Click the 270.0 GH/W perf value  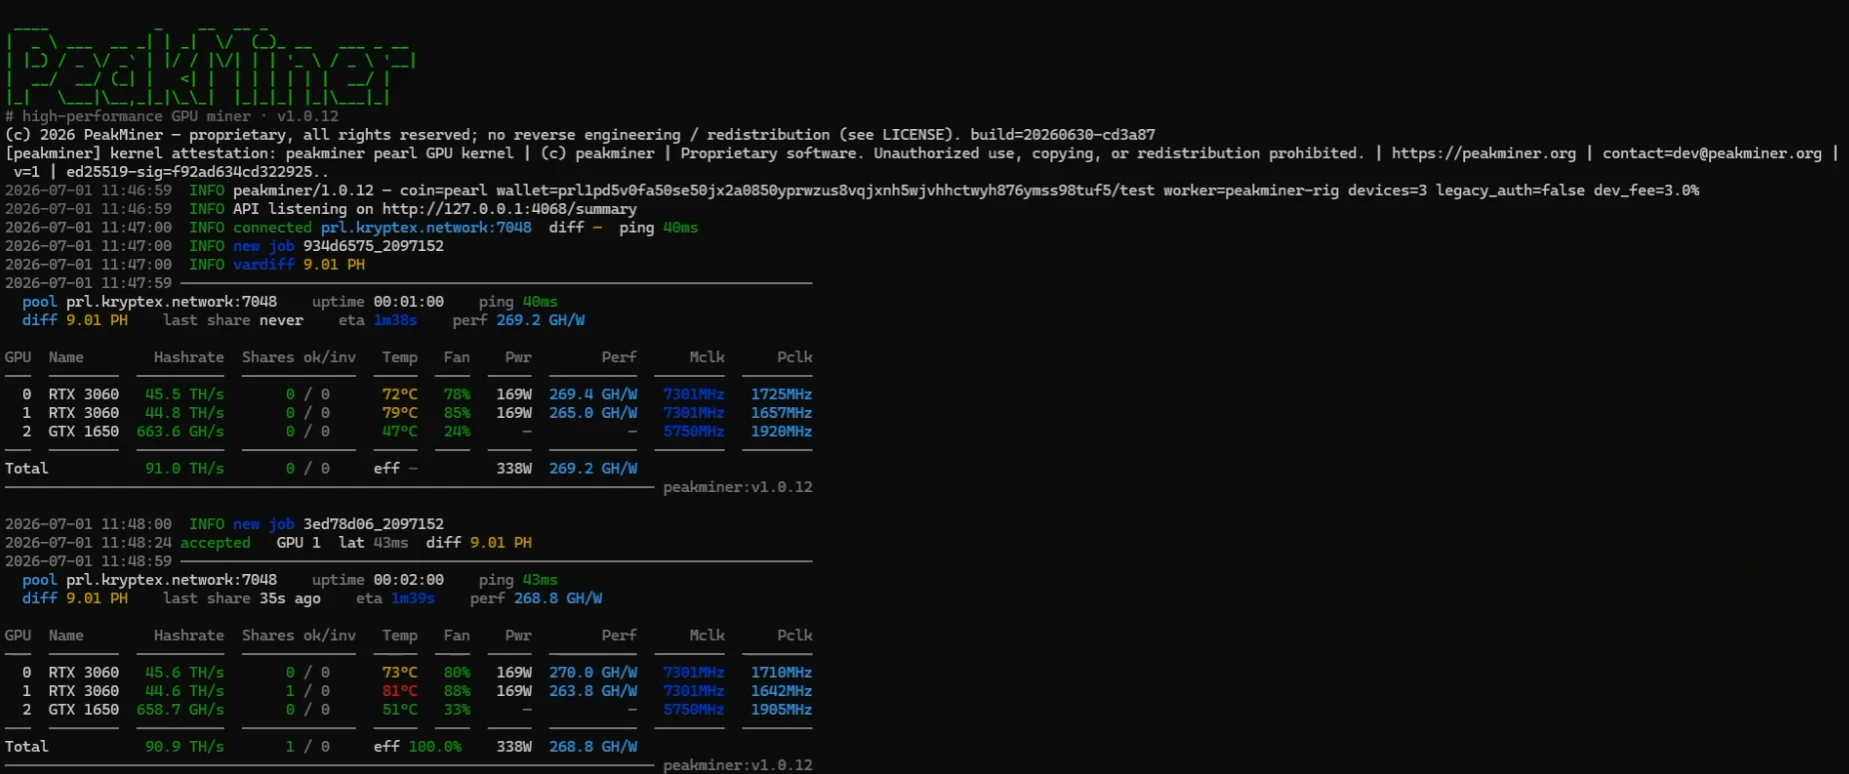[593, 673]
